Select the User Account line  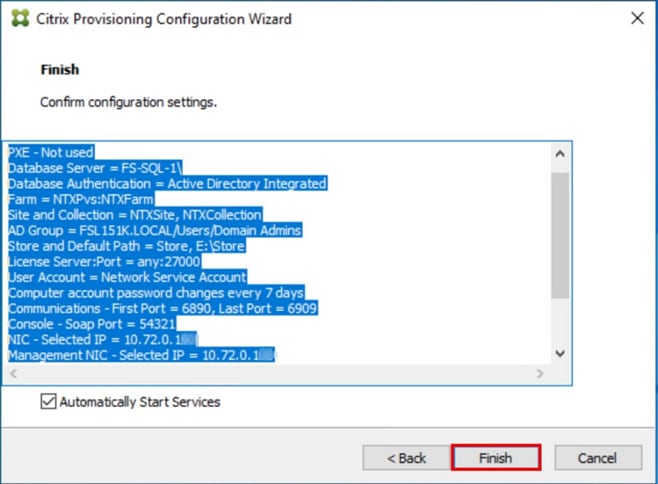pos(128,277)
